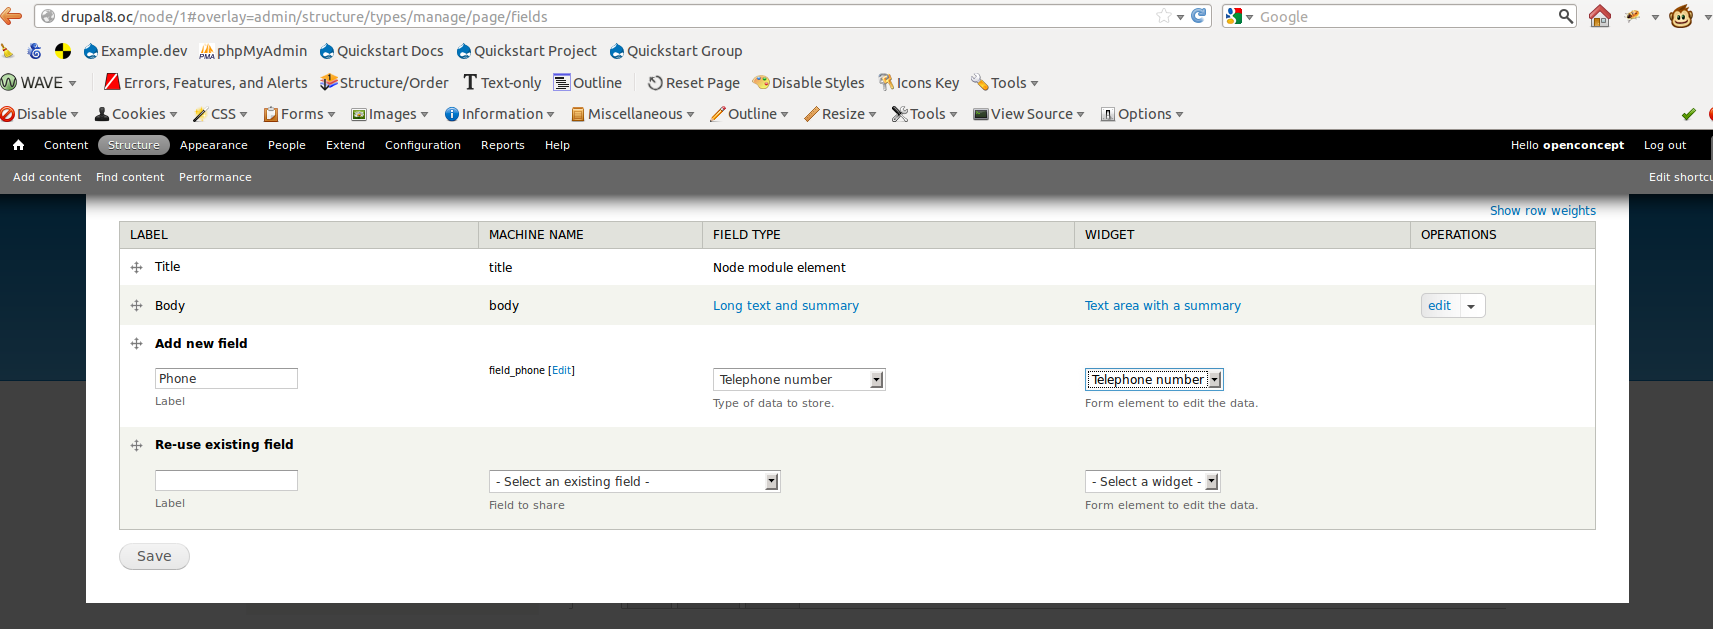Open Web Developer View Source menu
This screenshot has width=1713, height=629.
[x=1029, y=114]
